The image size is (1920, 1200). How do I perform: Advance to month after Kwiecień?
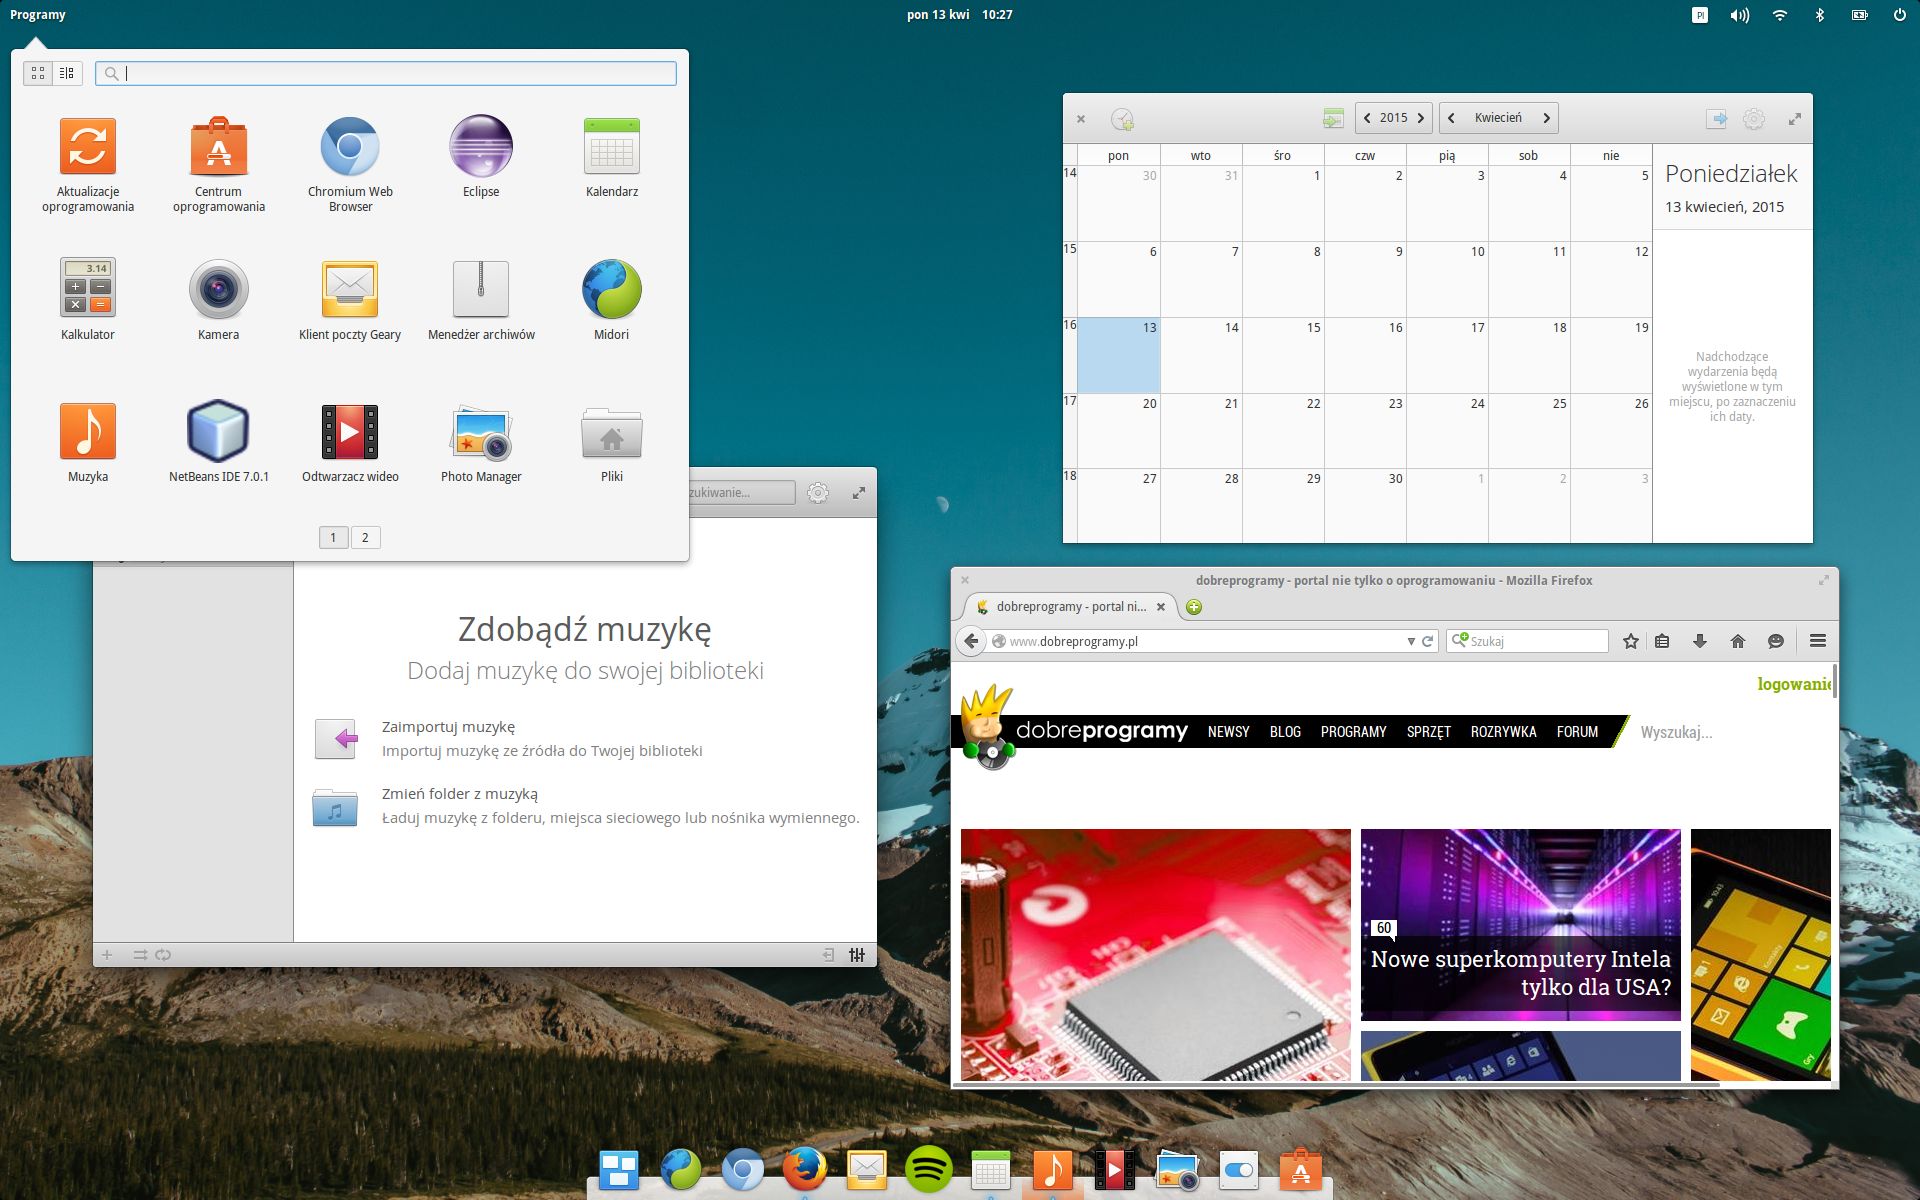click(x=1546, y=118)
